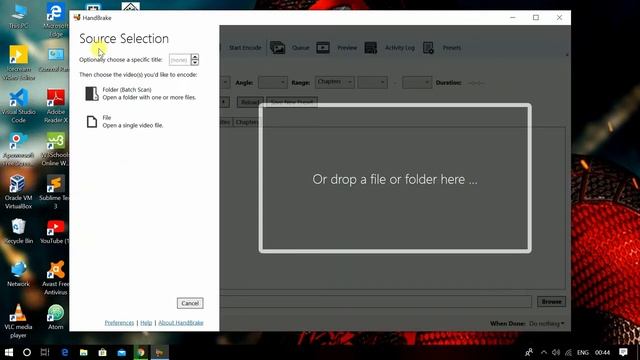This screenshot has width=640, height=360.
Task: Open Microsoft Store from taskbar
Action: click(x=102, y=352)
